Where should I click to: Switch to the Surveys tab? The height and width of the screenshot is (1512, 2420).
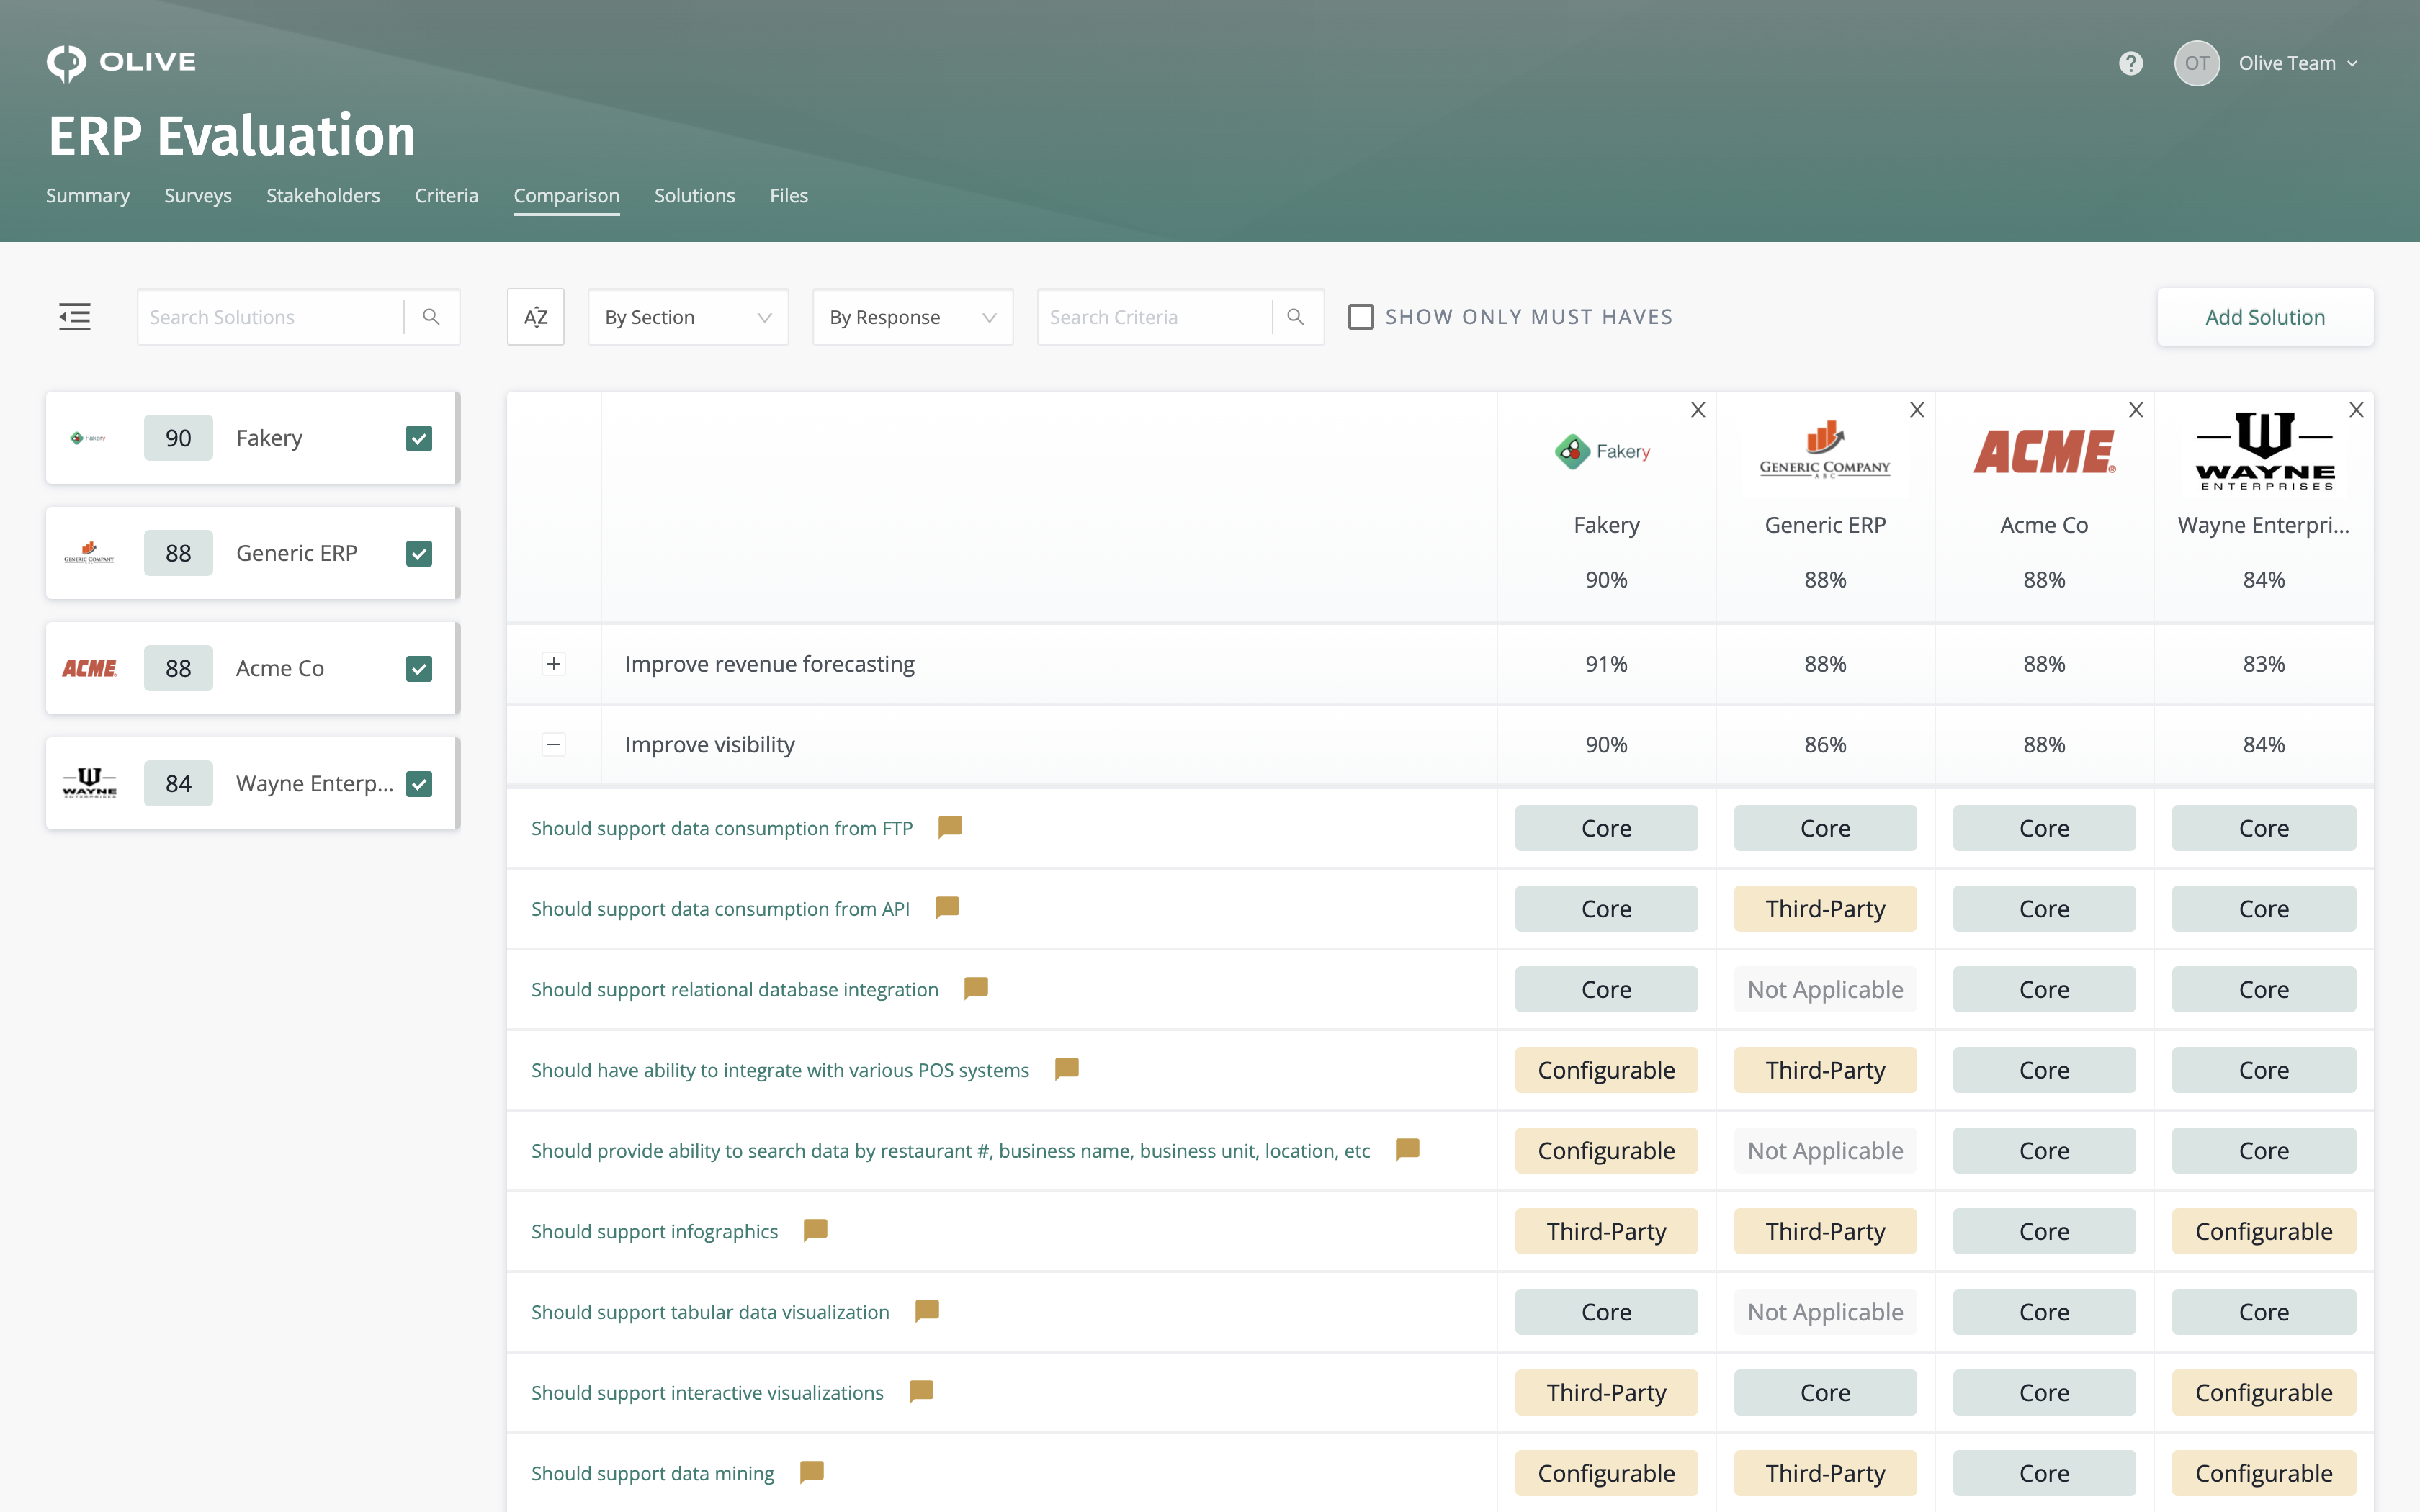197,196
